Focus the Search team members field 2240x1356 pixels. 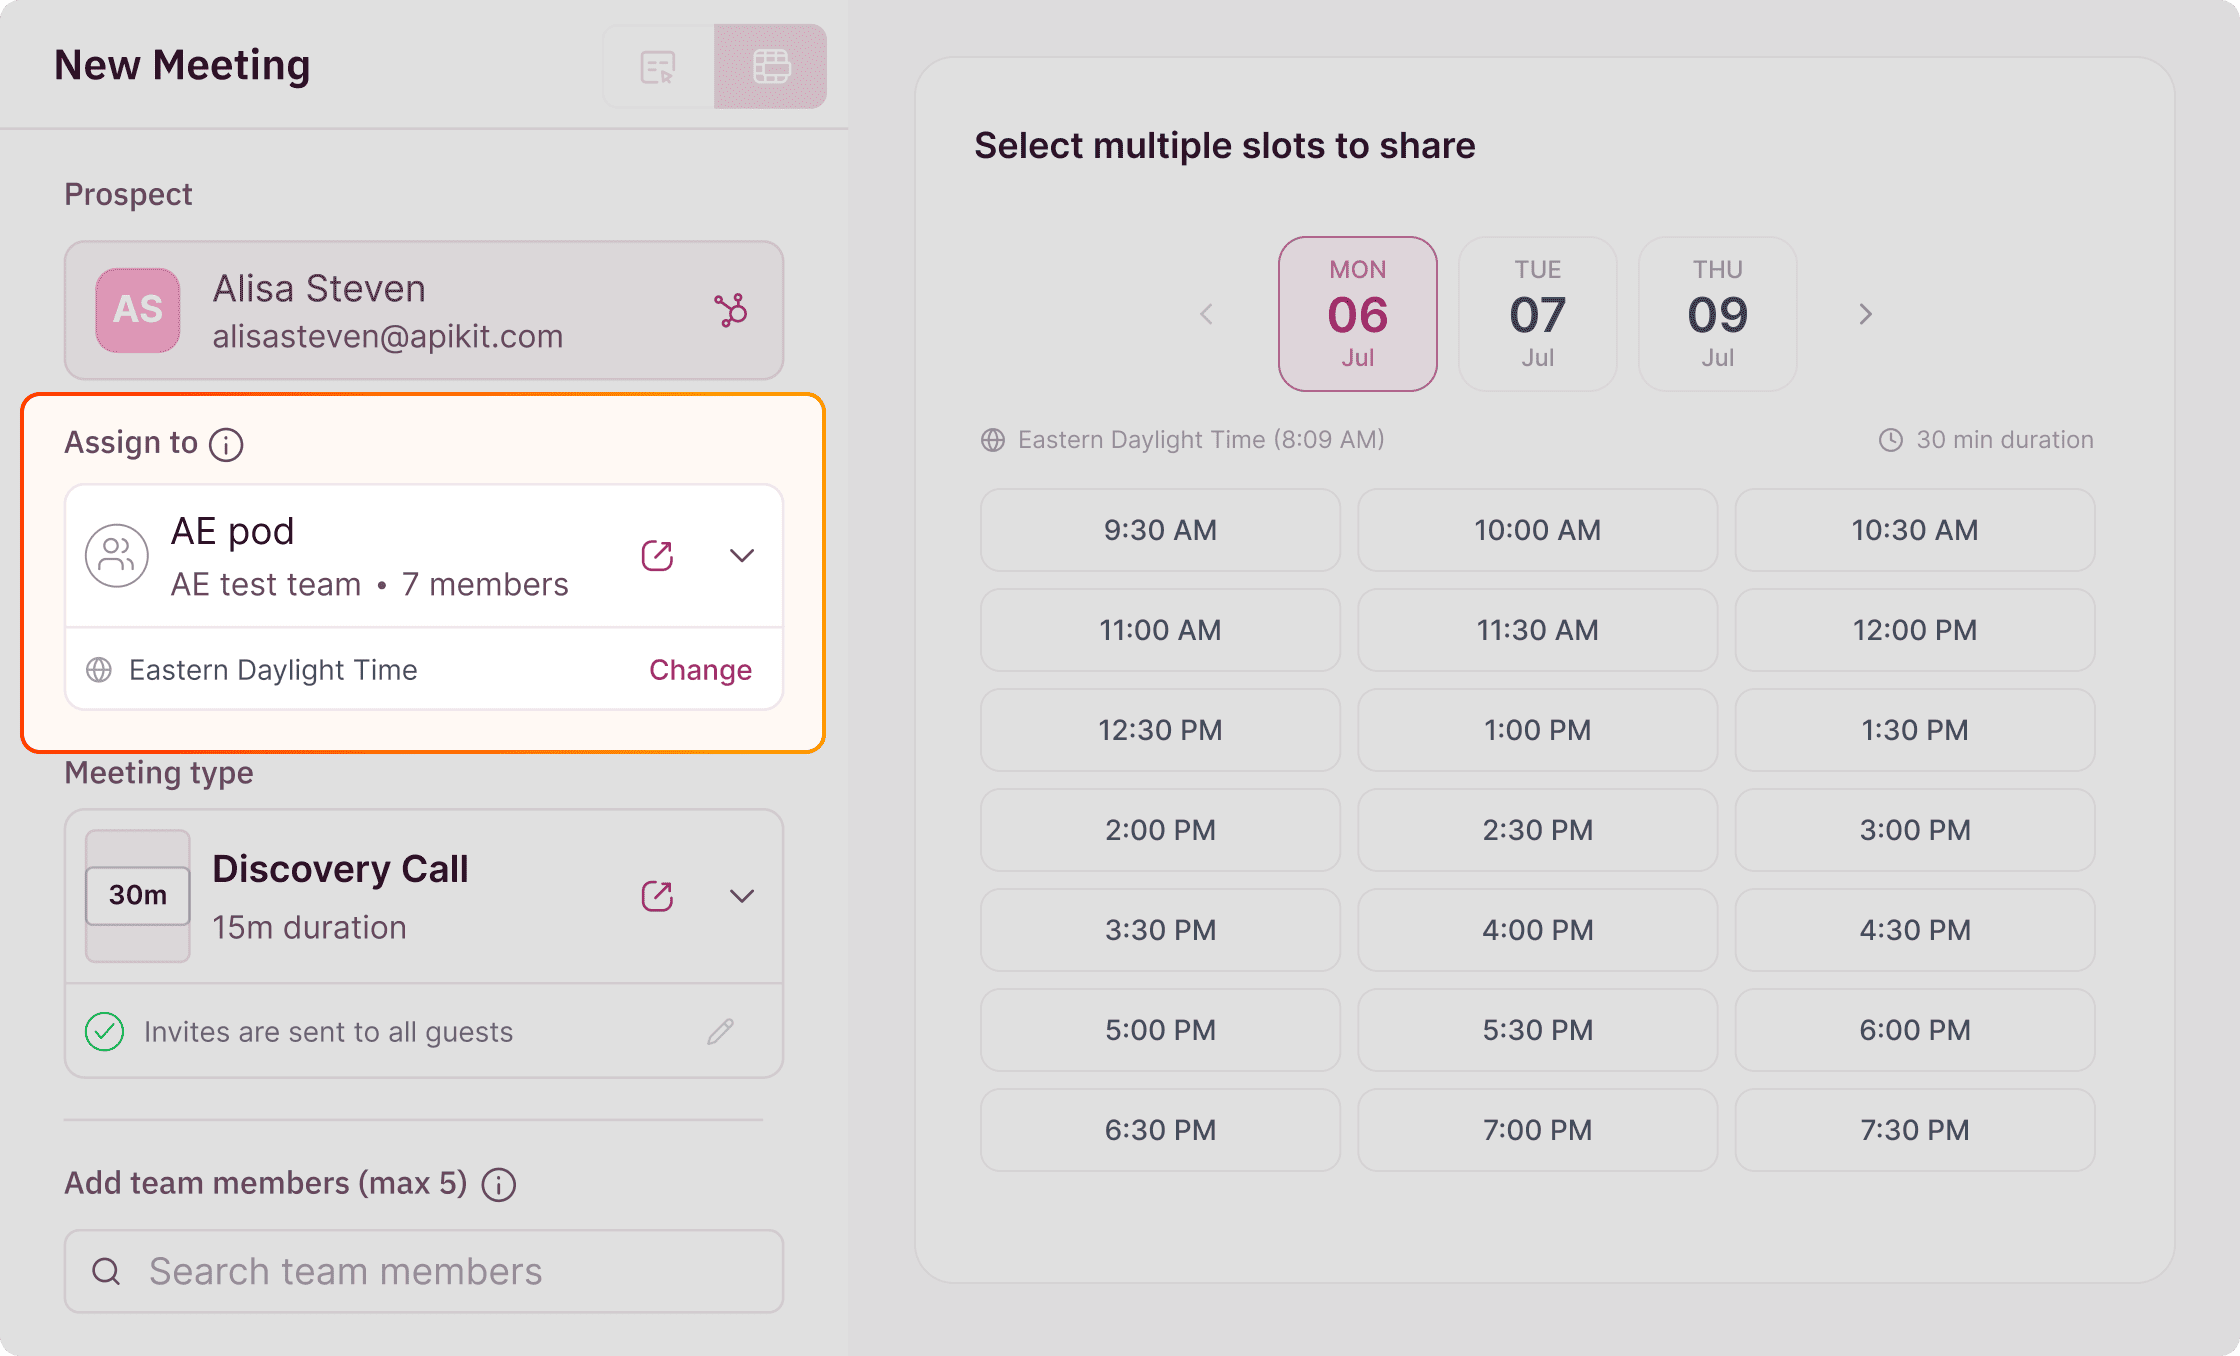point(424,1272)
